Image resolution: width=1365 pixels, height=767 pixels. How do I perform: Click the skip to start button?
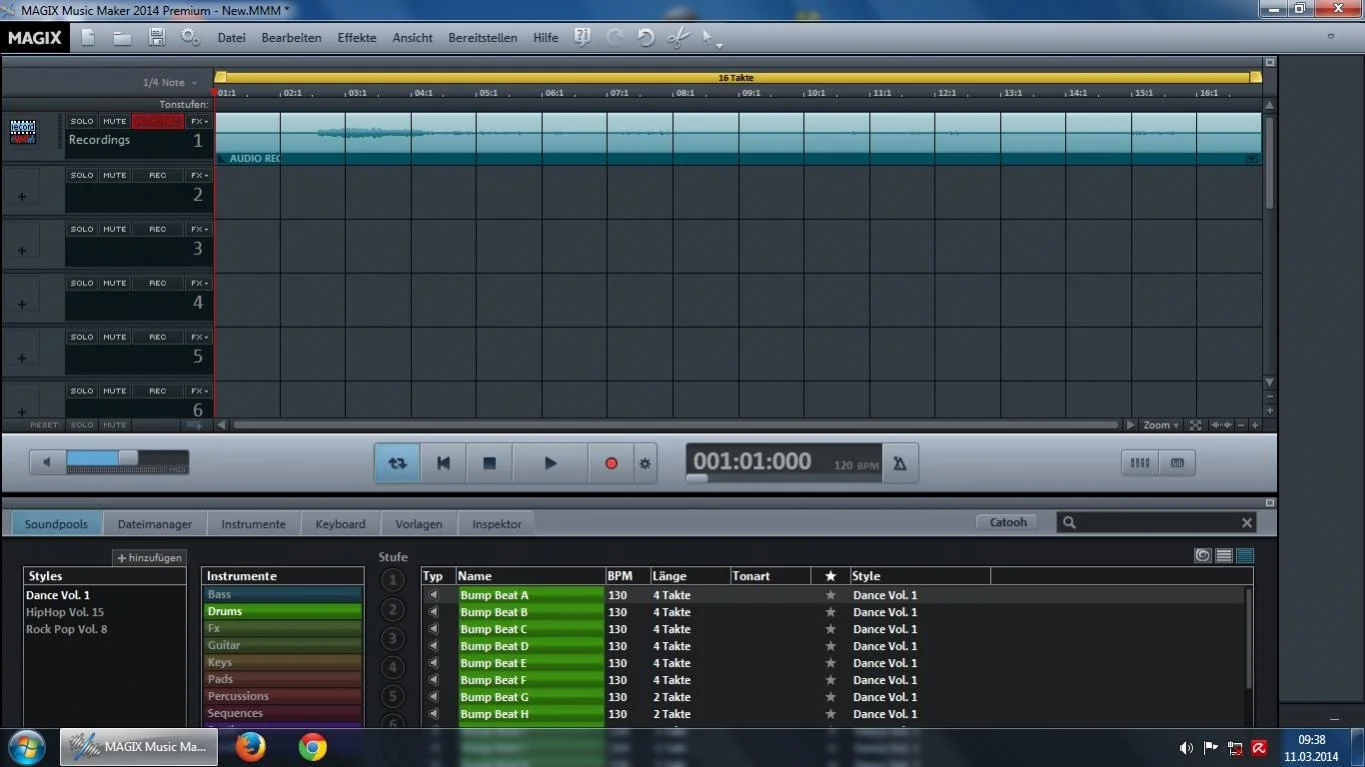tap(443, 463)
